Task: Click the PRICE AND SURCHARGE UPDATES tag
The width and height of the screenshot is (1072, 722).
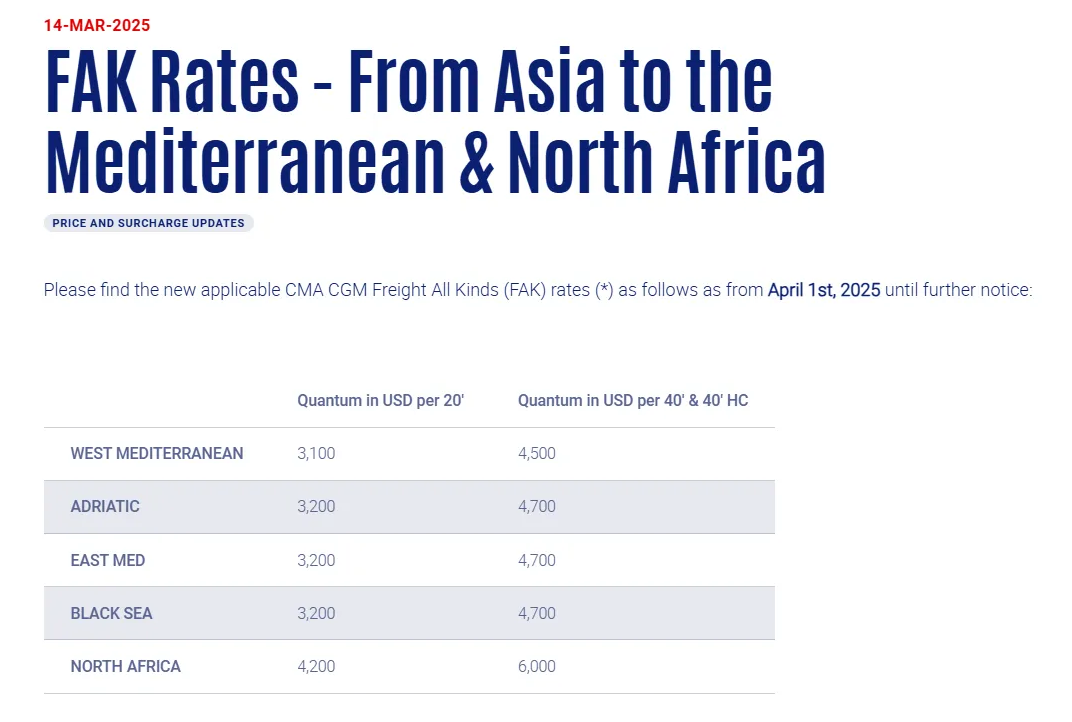Action: tap(148, 223)
